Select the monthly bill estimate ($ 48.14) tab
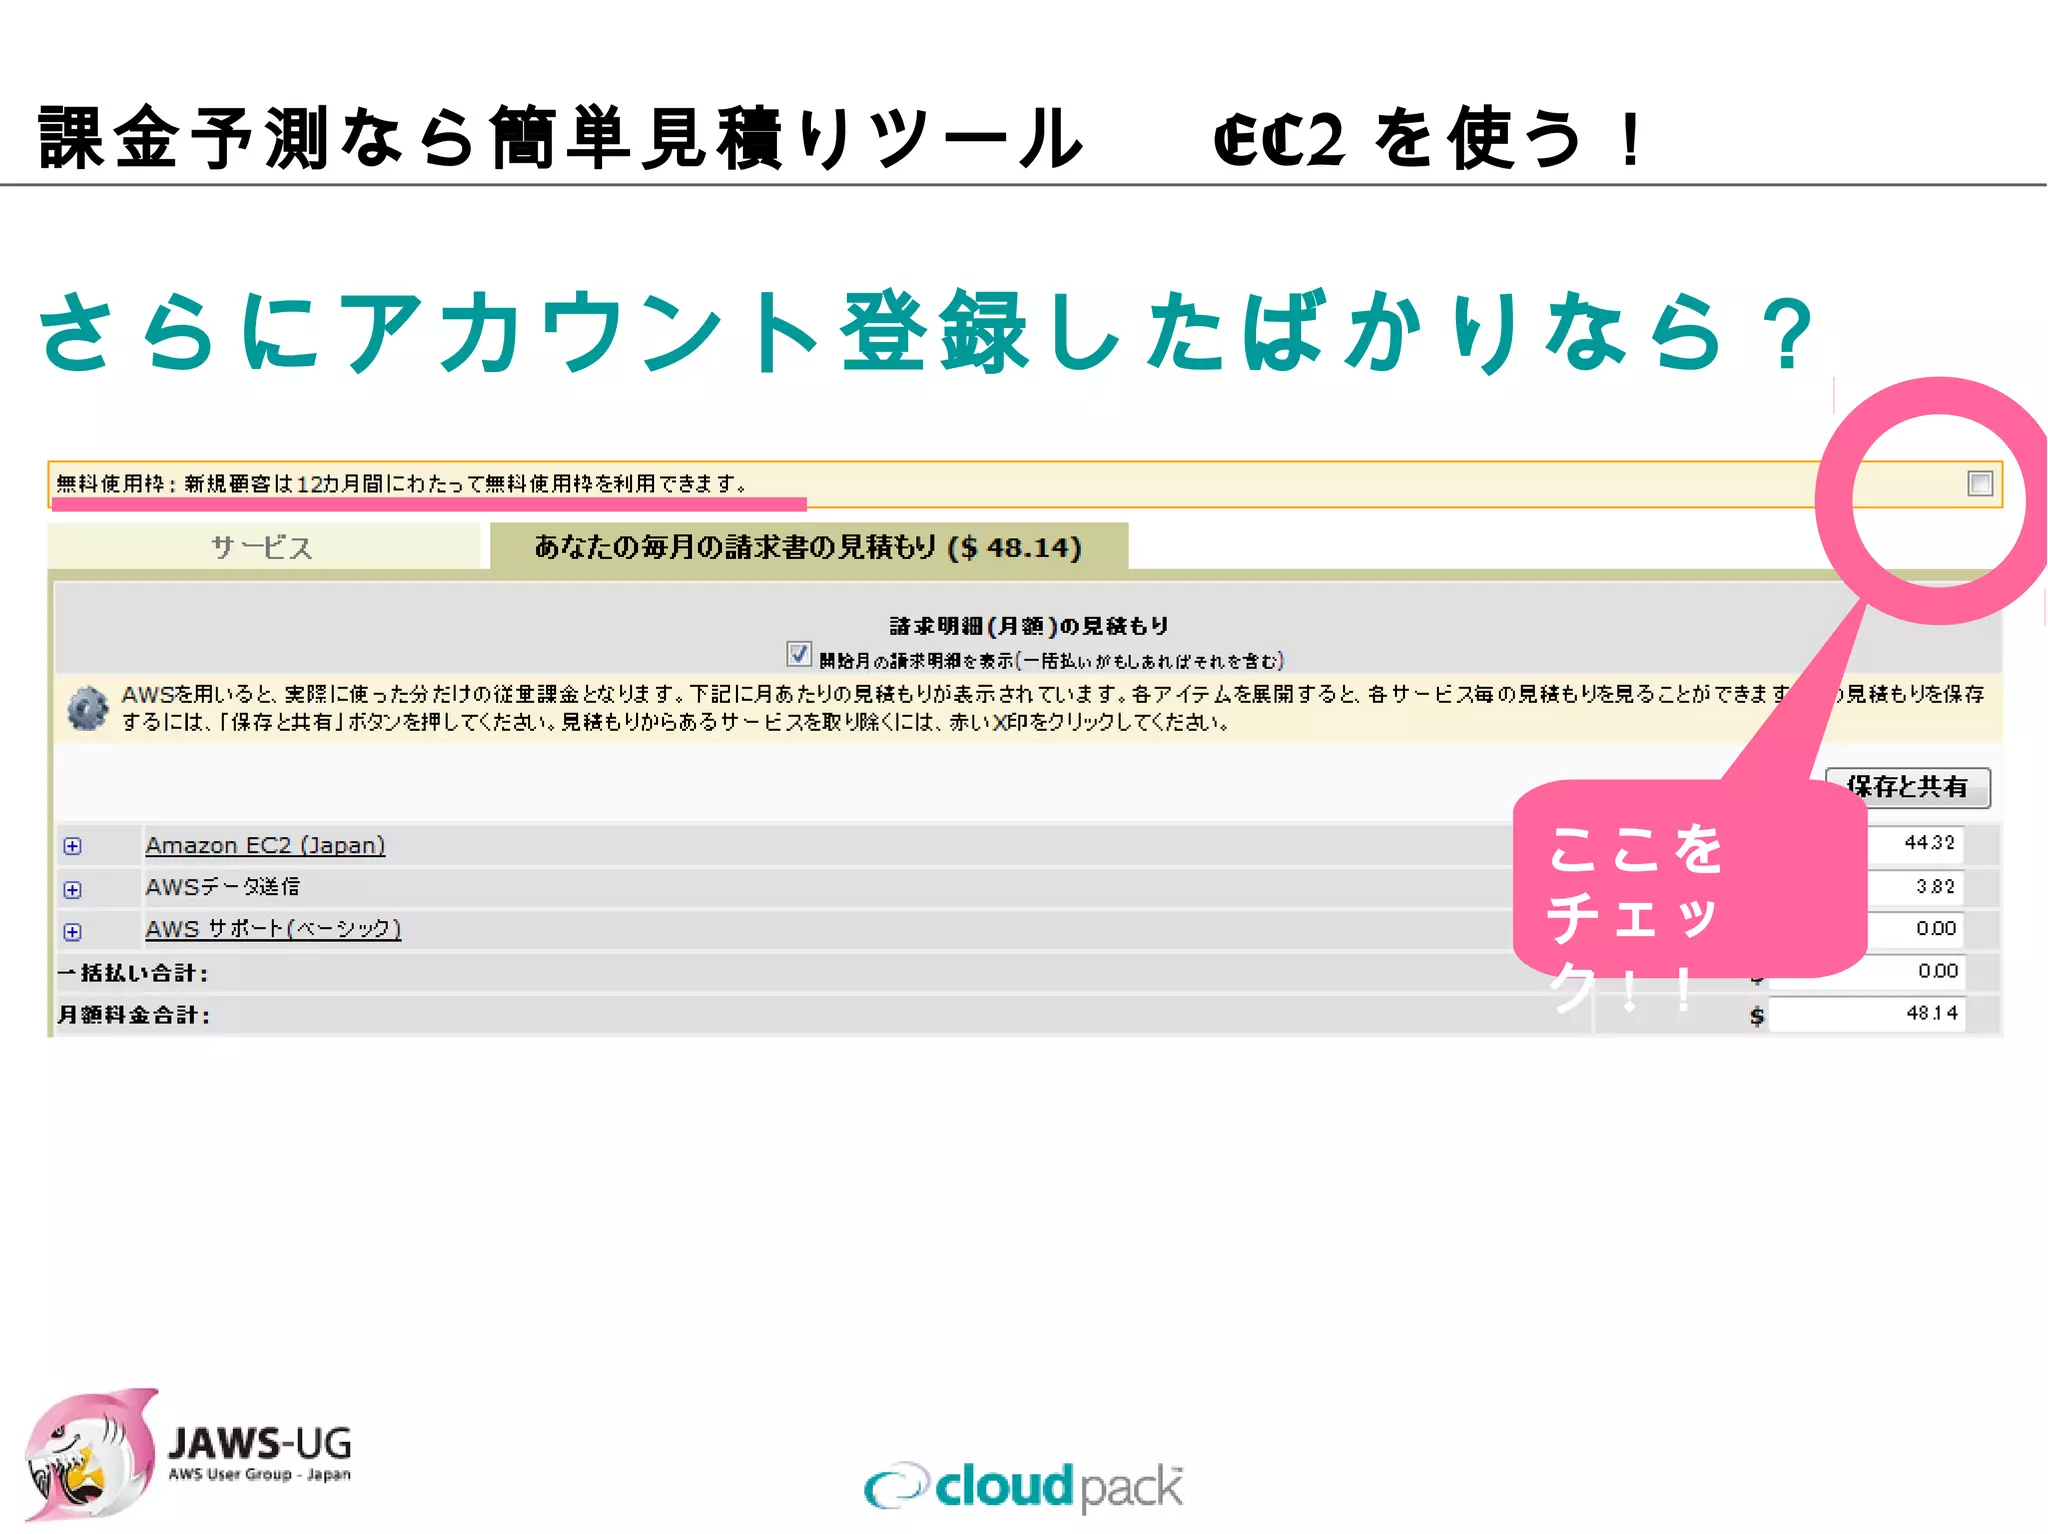This screenshot has width=2048, height=1534. (808, 547)
